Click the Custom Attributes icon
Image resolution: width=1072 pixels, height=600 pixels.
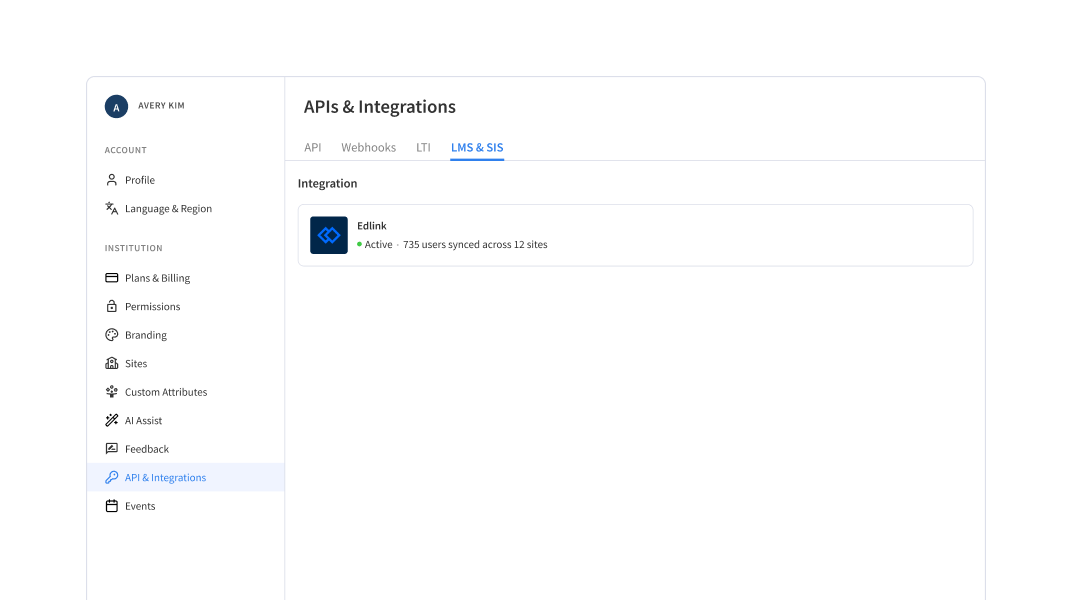tap(111, 392)
